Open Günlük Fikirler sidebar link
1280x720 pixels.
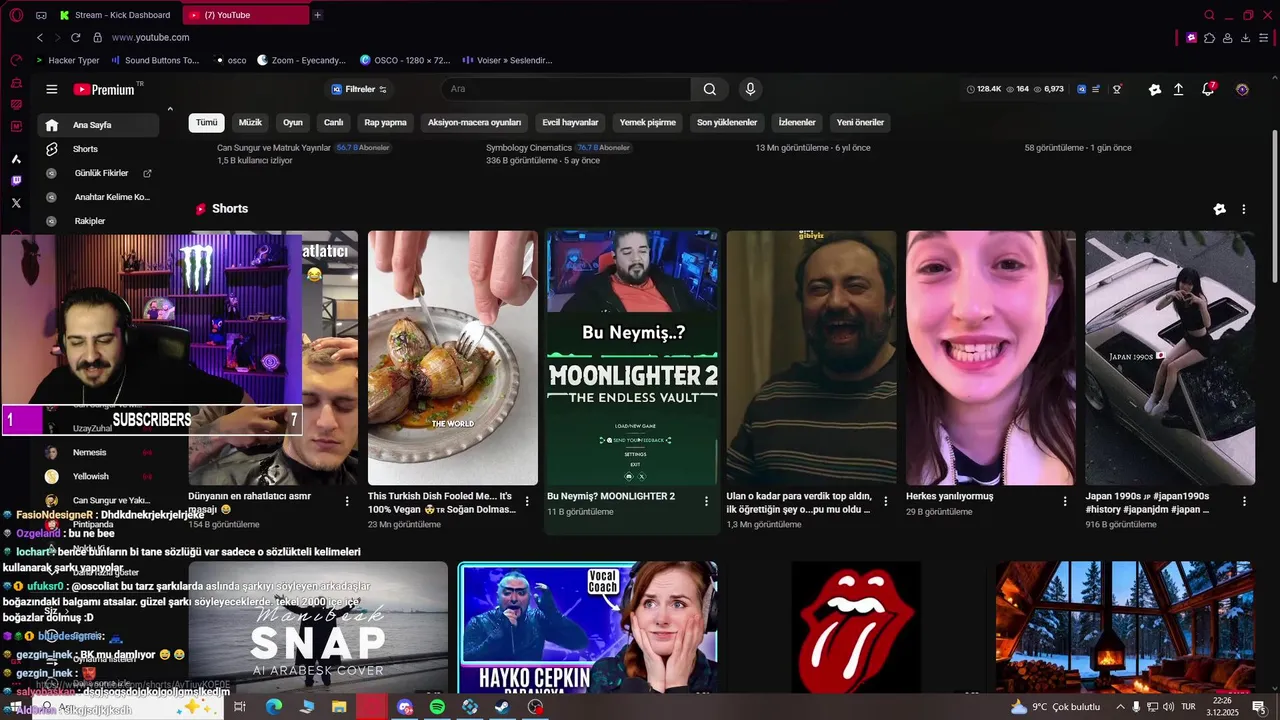coord(99,173)
